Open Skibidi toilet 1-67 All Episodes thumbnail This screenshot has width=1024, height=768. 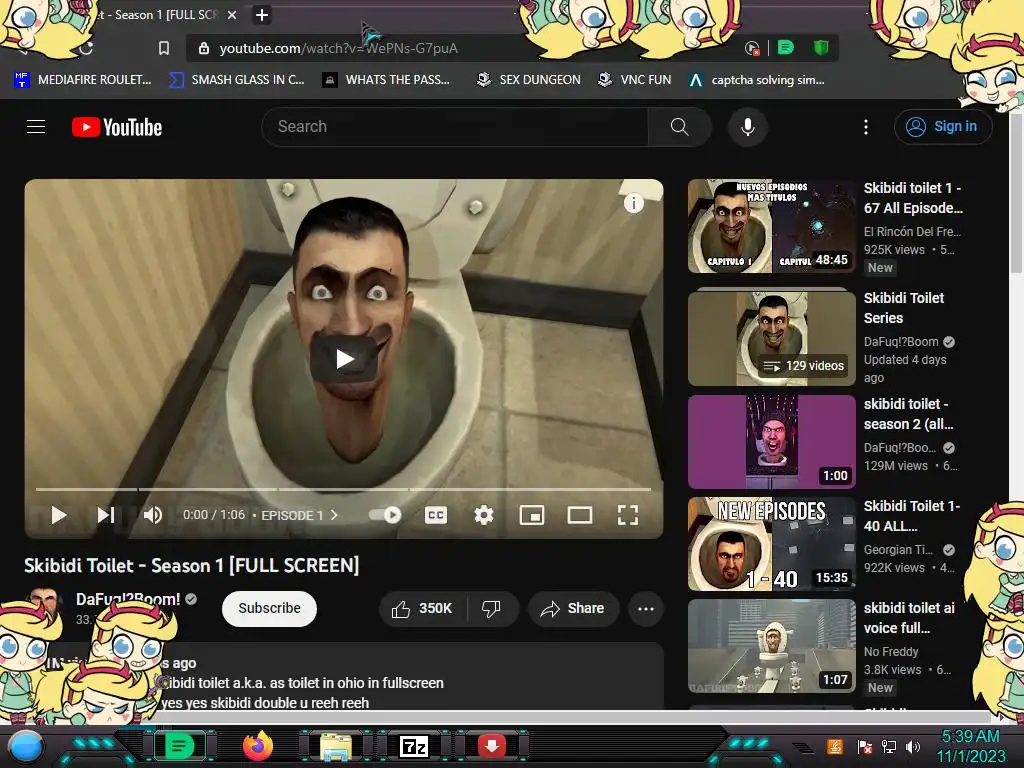tap(771, 226)
